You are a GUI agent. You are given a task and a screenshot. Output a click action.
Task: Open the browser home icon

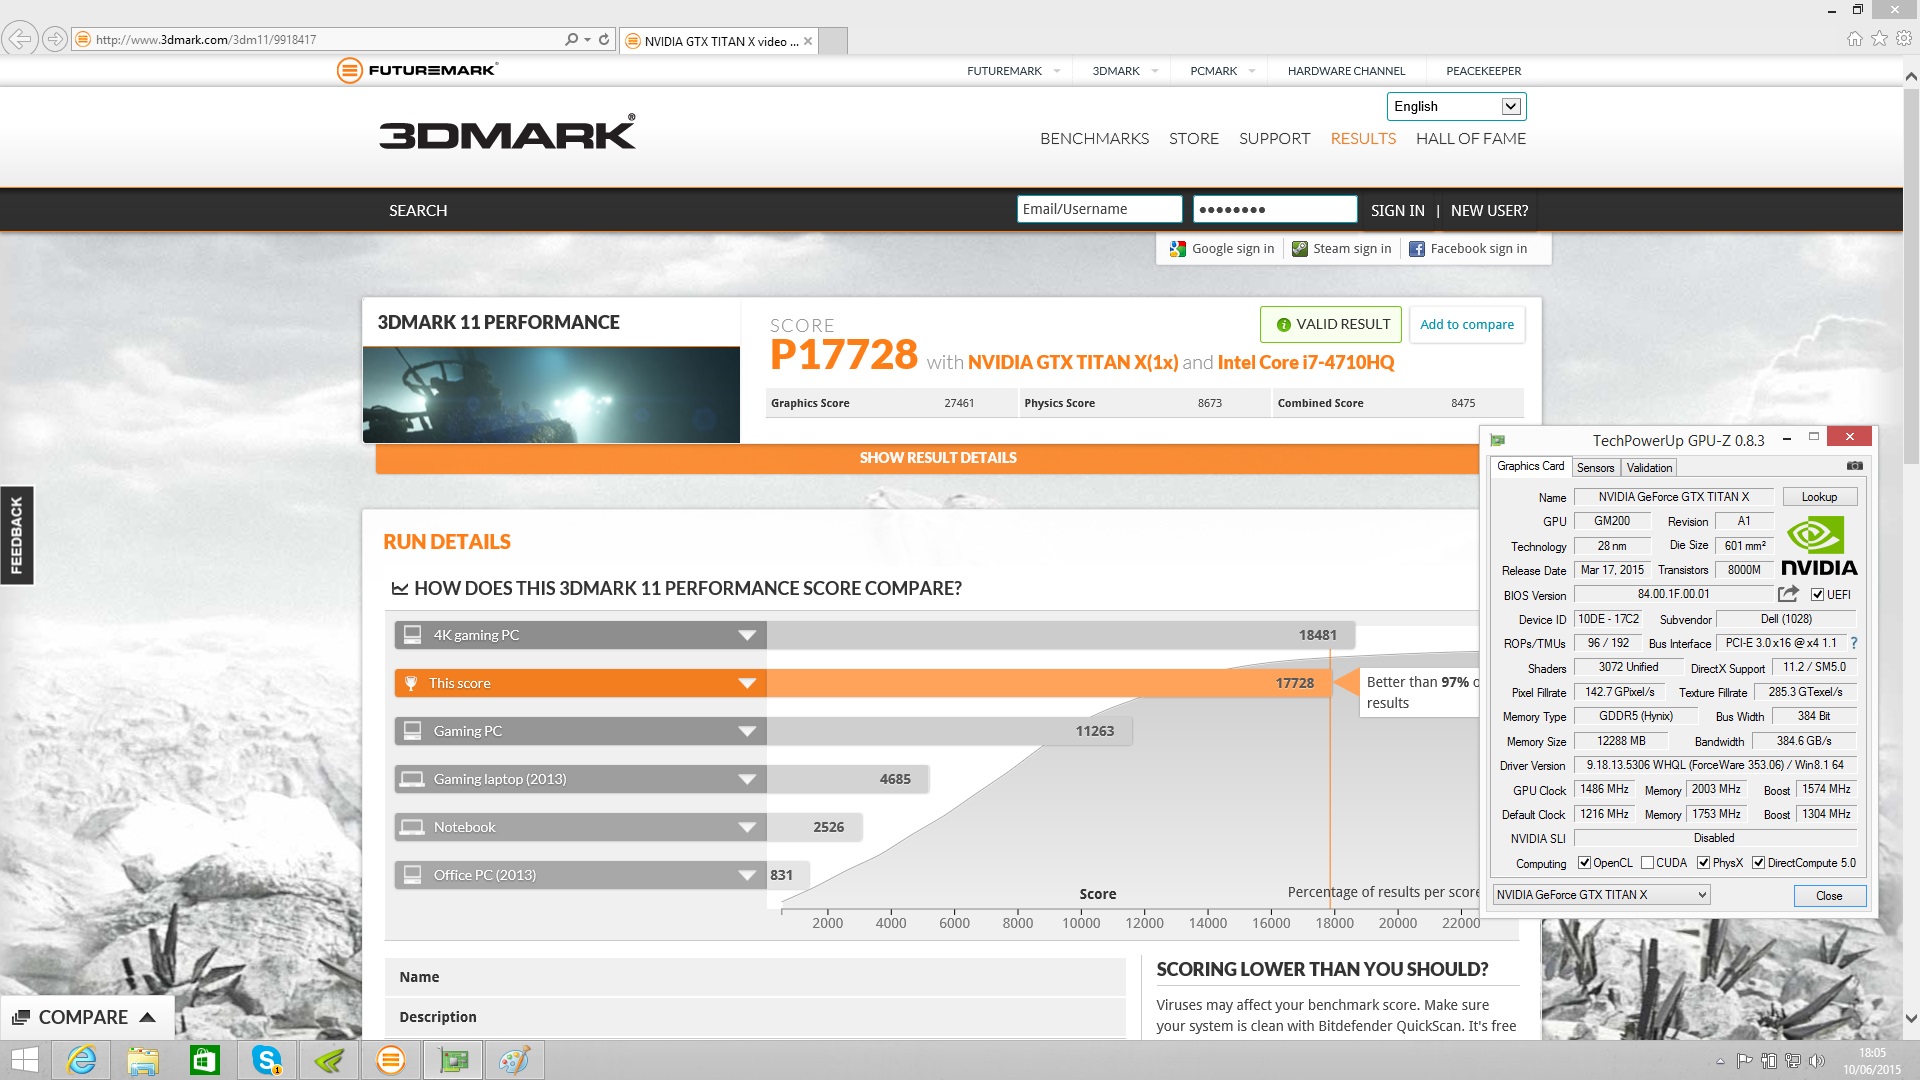tap(1854, 39)
